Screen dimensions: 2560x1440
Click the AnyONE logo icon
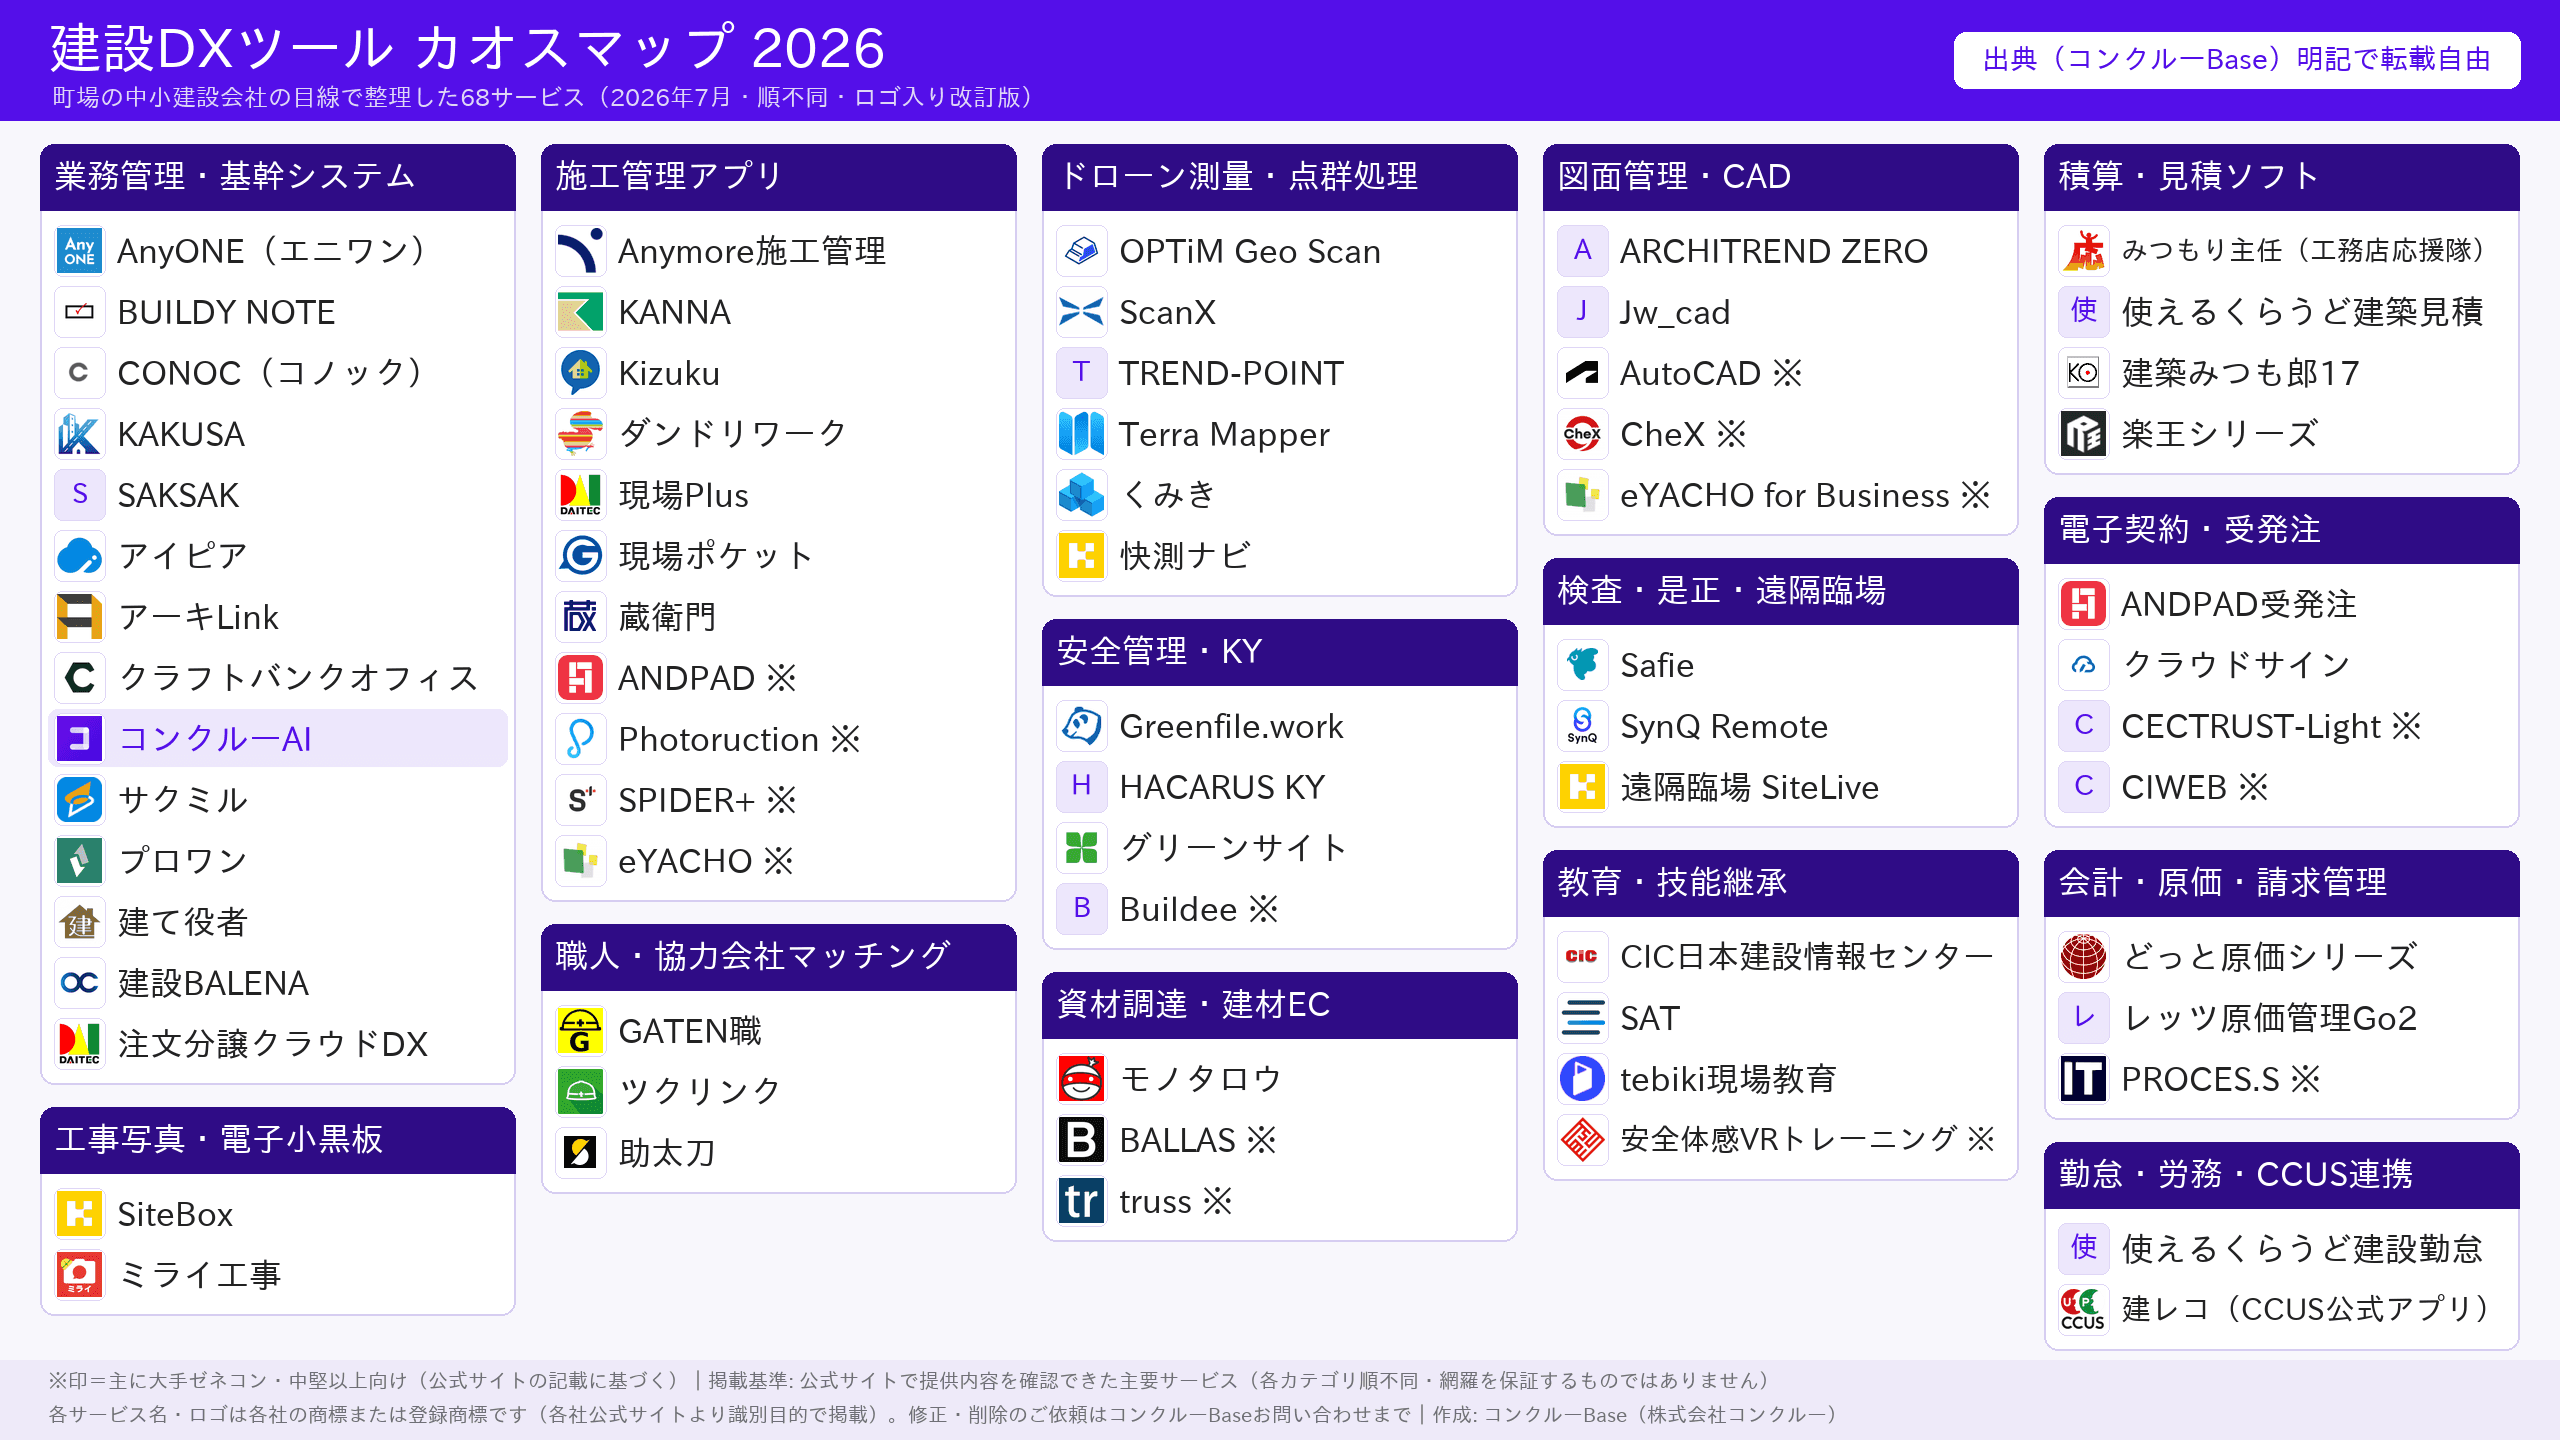point(79,251)
